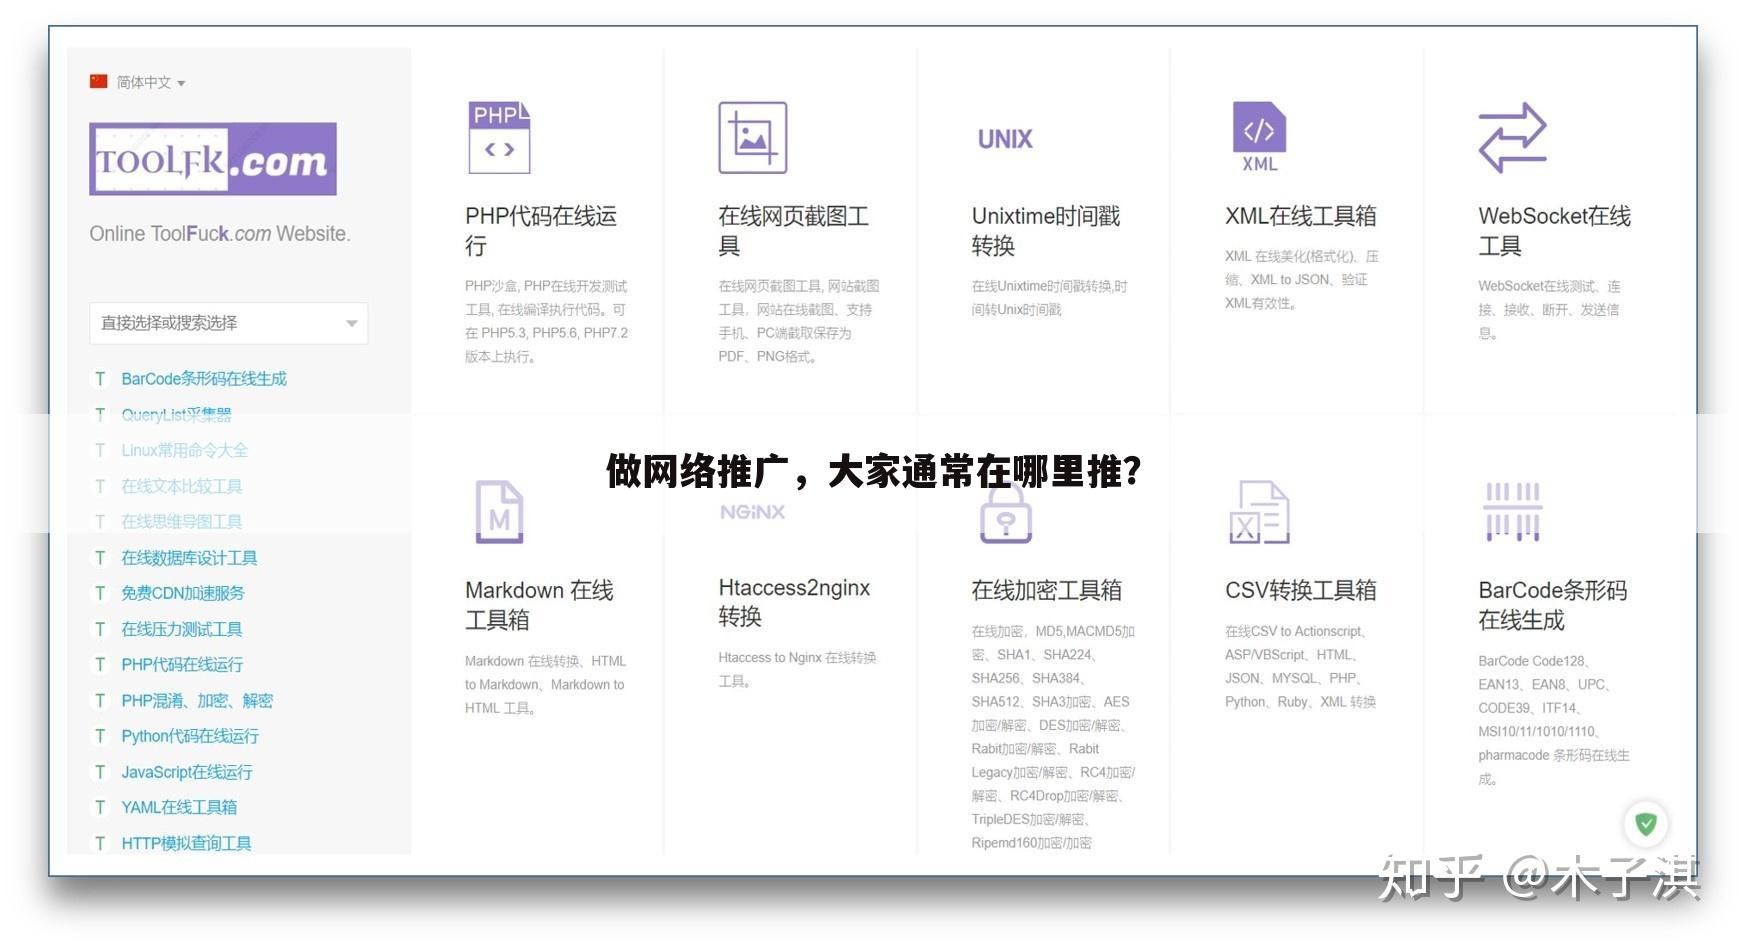The height and width of the screenshot is (948, 1746).
Task: Select the XML在线工具箱 icon
Action: click(1258, 132)
